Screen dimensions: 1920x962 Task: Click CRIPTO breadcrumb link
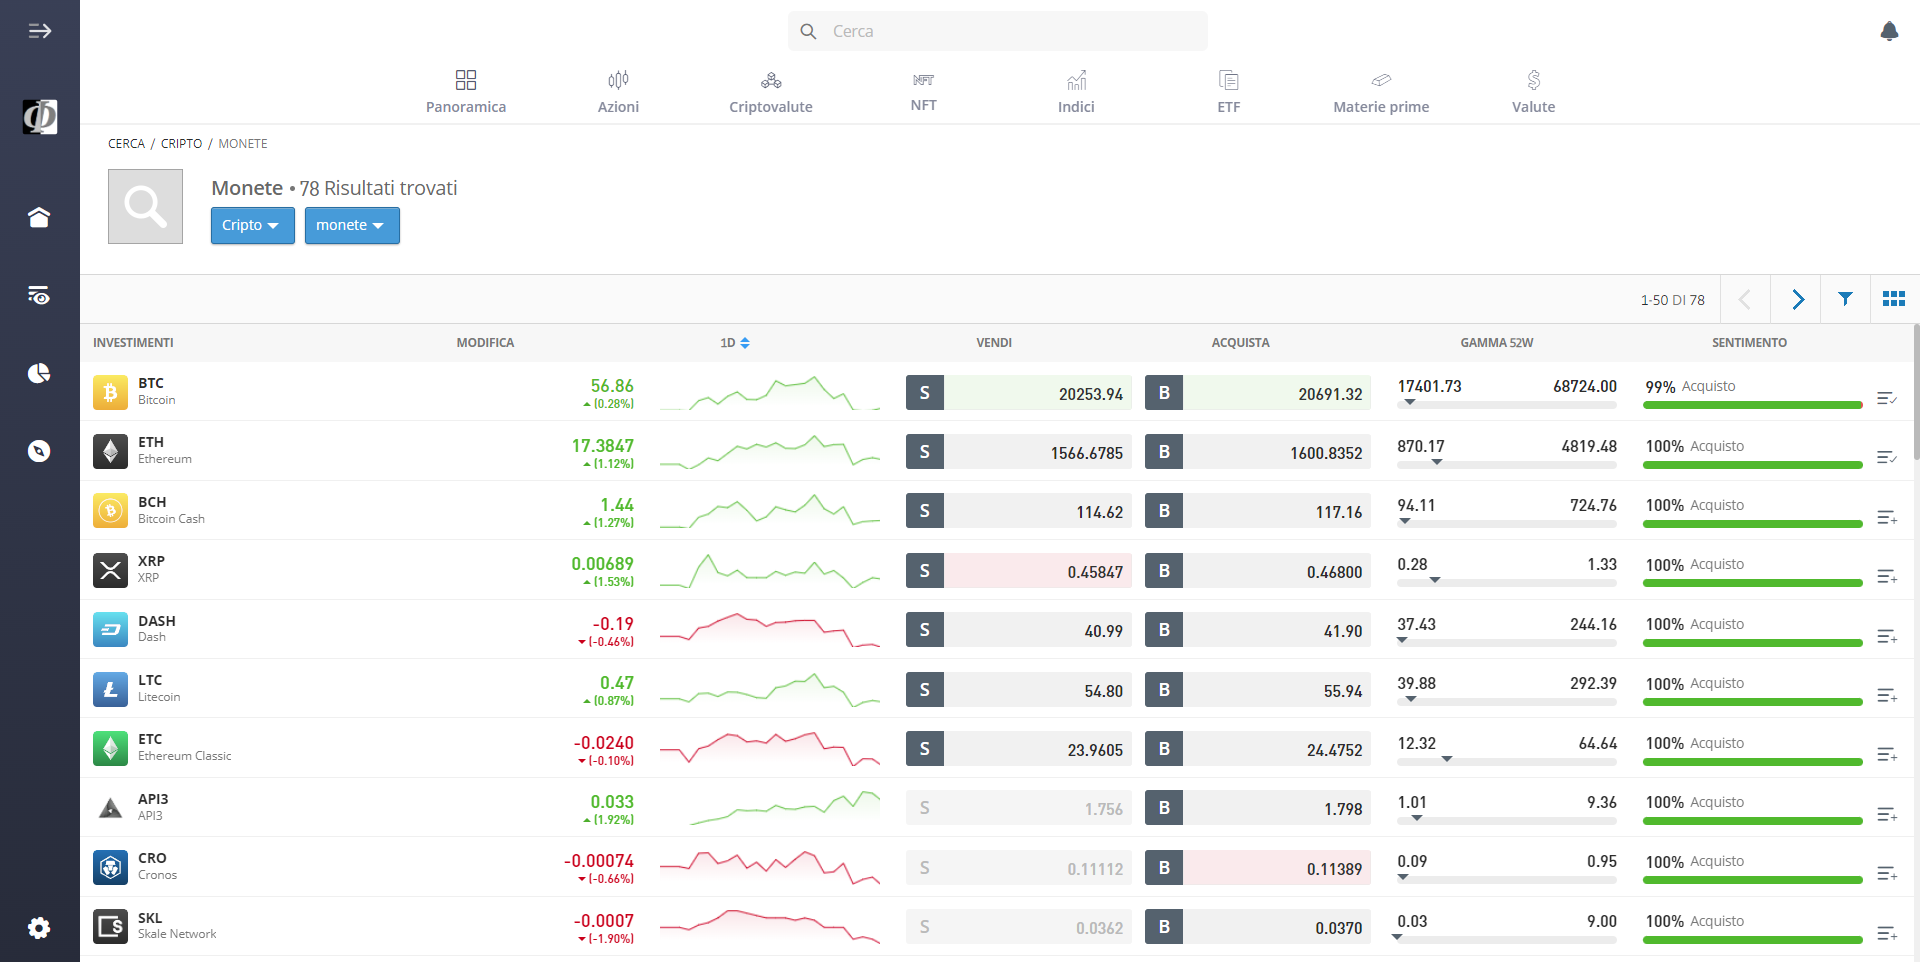tap(181, 144)
